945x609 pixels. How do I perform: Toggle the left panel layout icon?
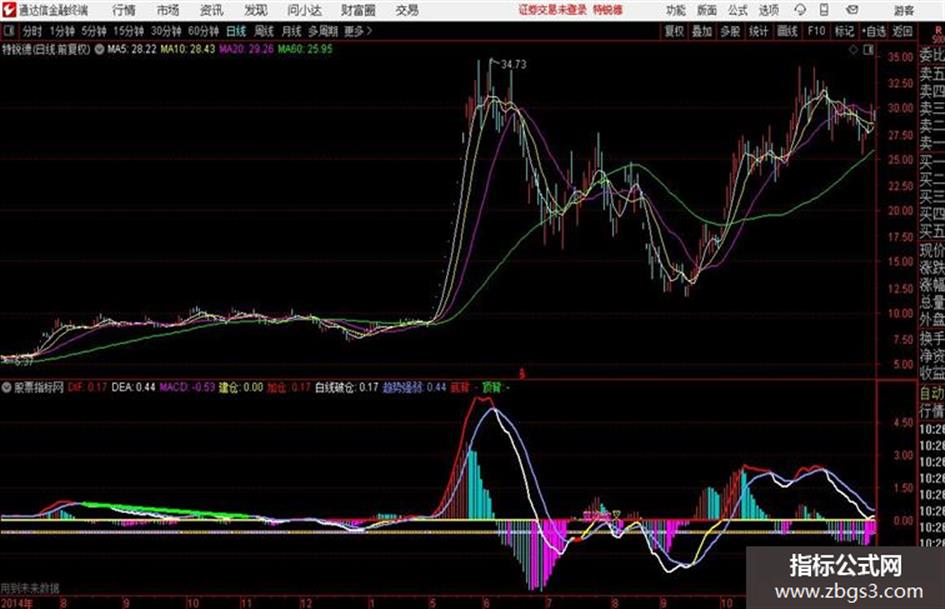tap(9, 31)
